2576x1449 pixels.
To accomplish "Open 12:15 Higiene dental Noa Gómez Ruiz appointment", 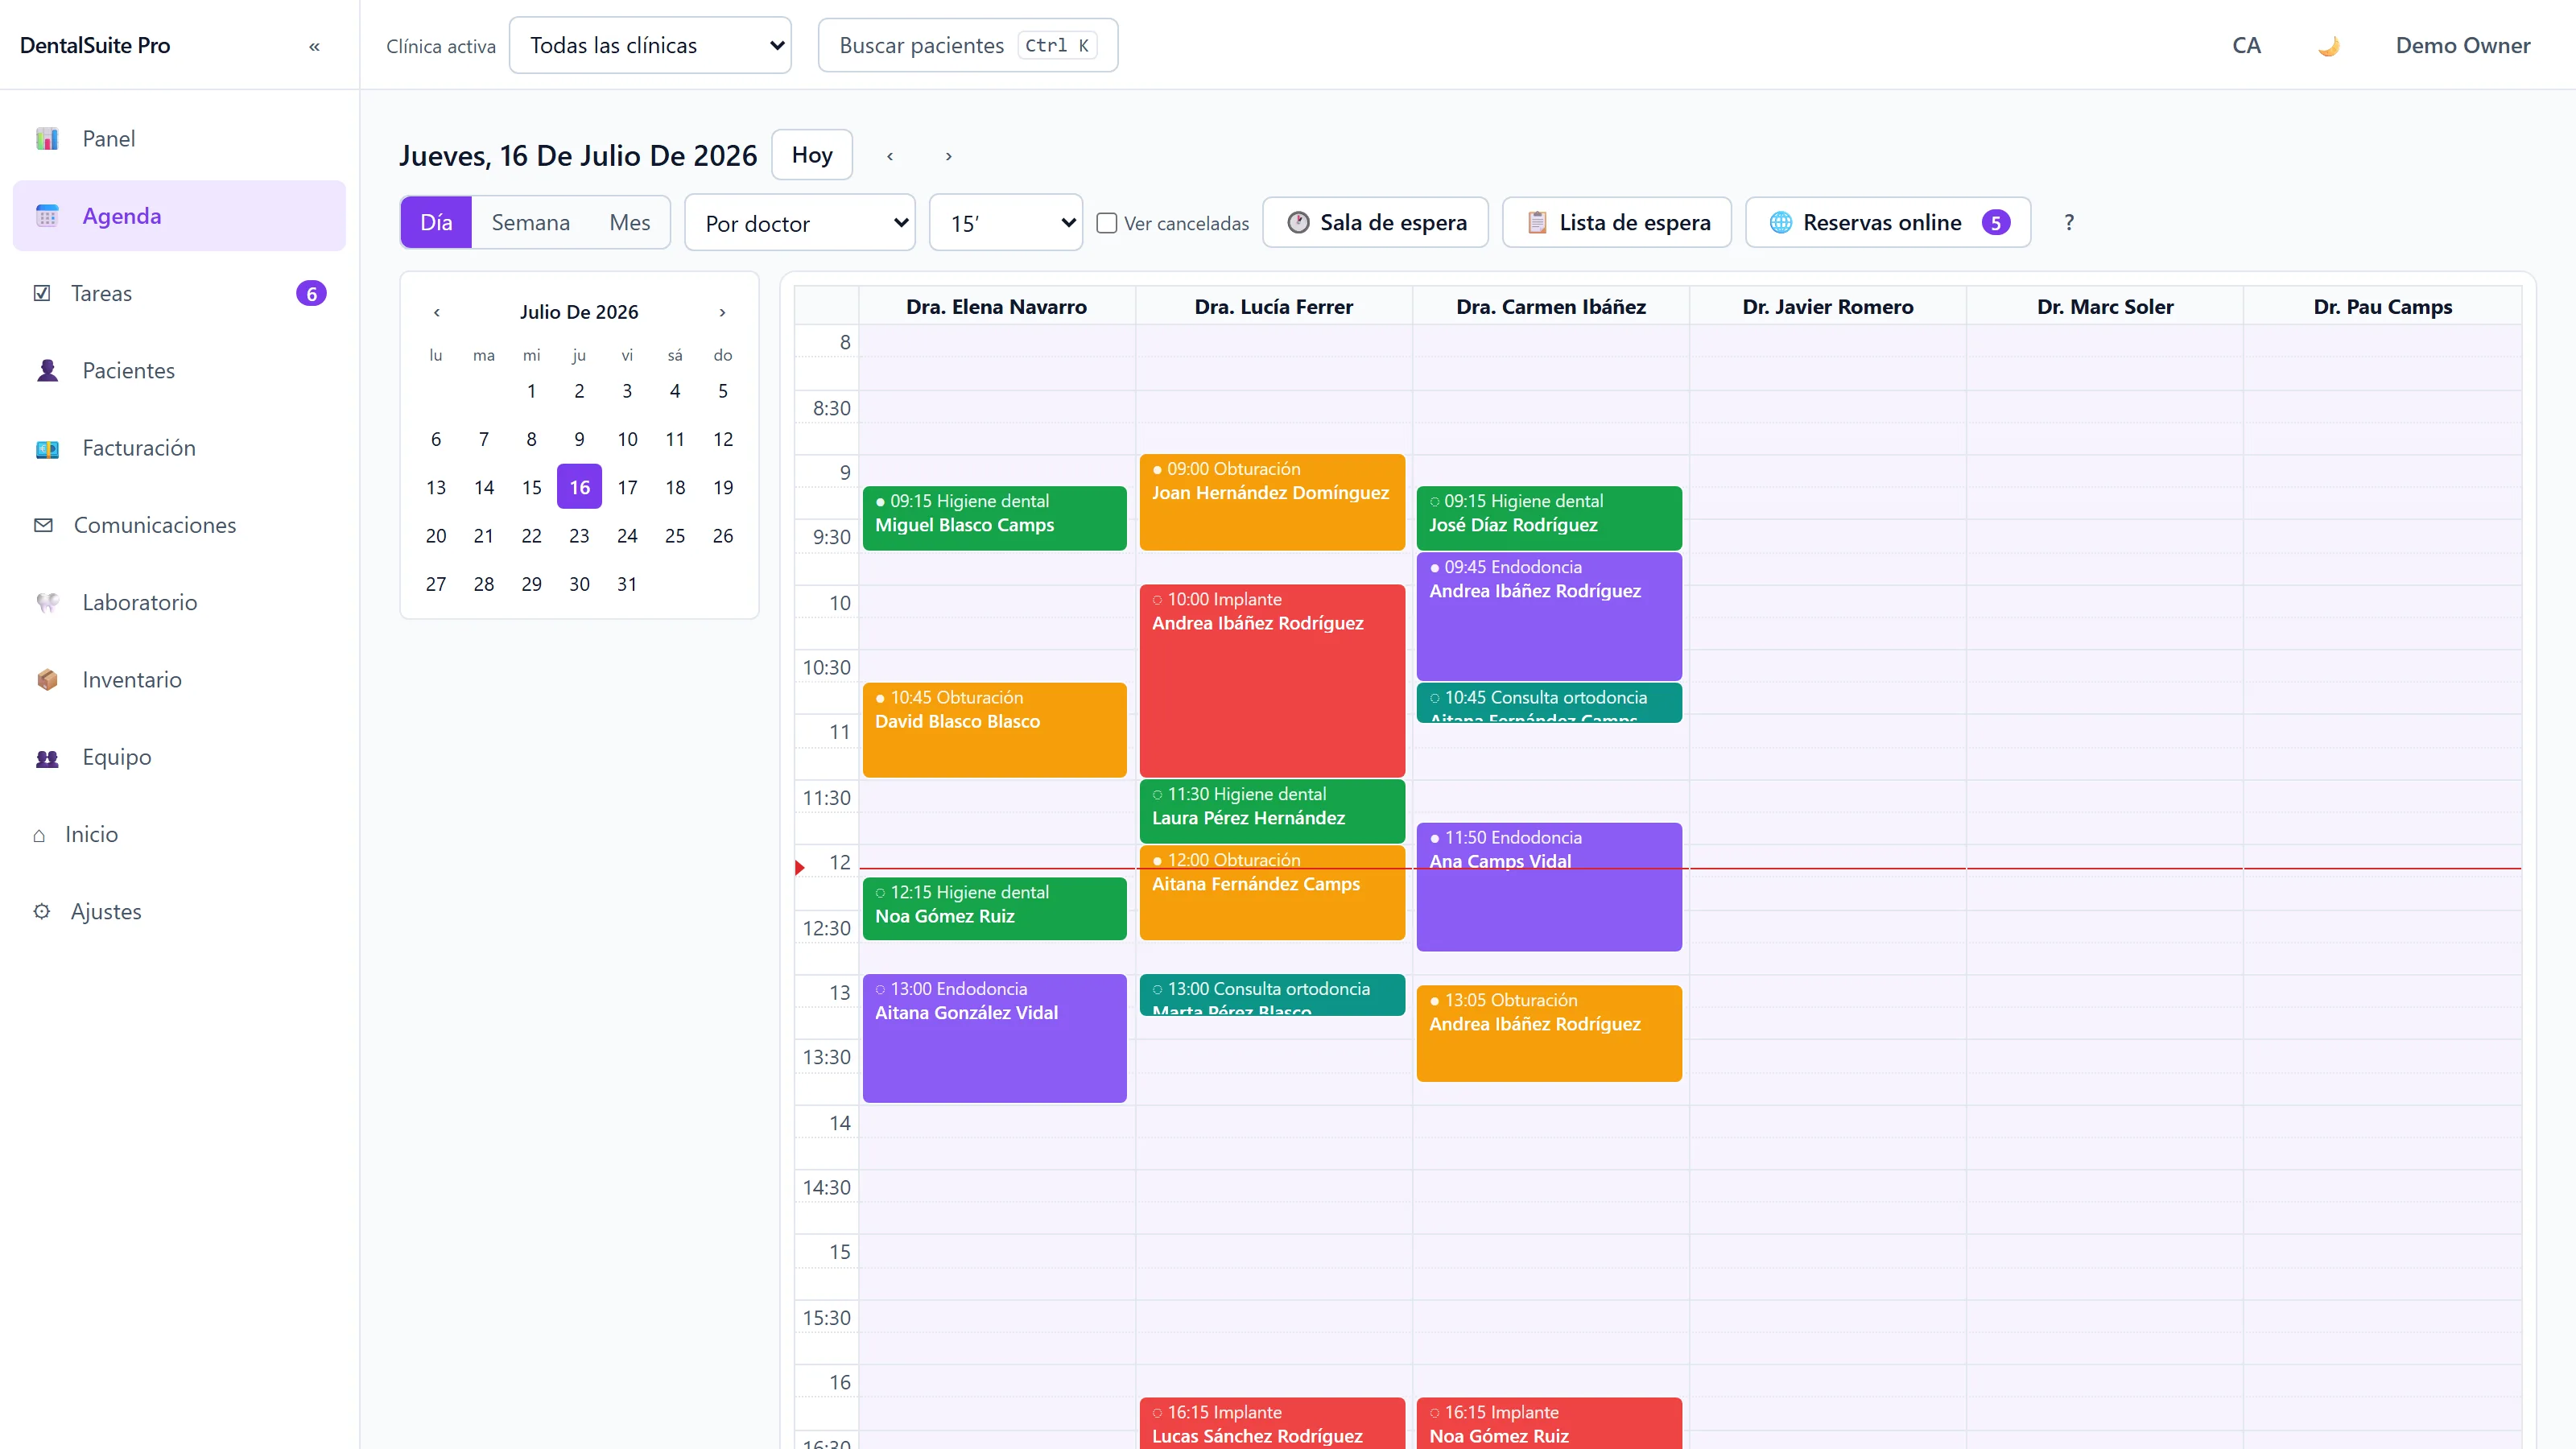I will [994, 908].
